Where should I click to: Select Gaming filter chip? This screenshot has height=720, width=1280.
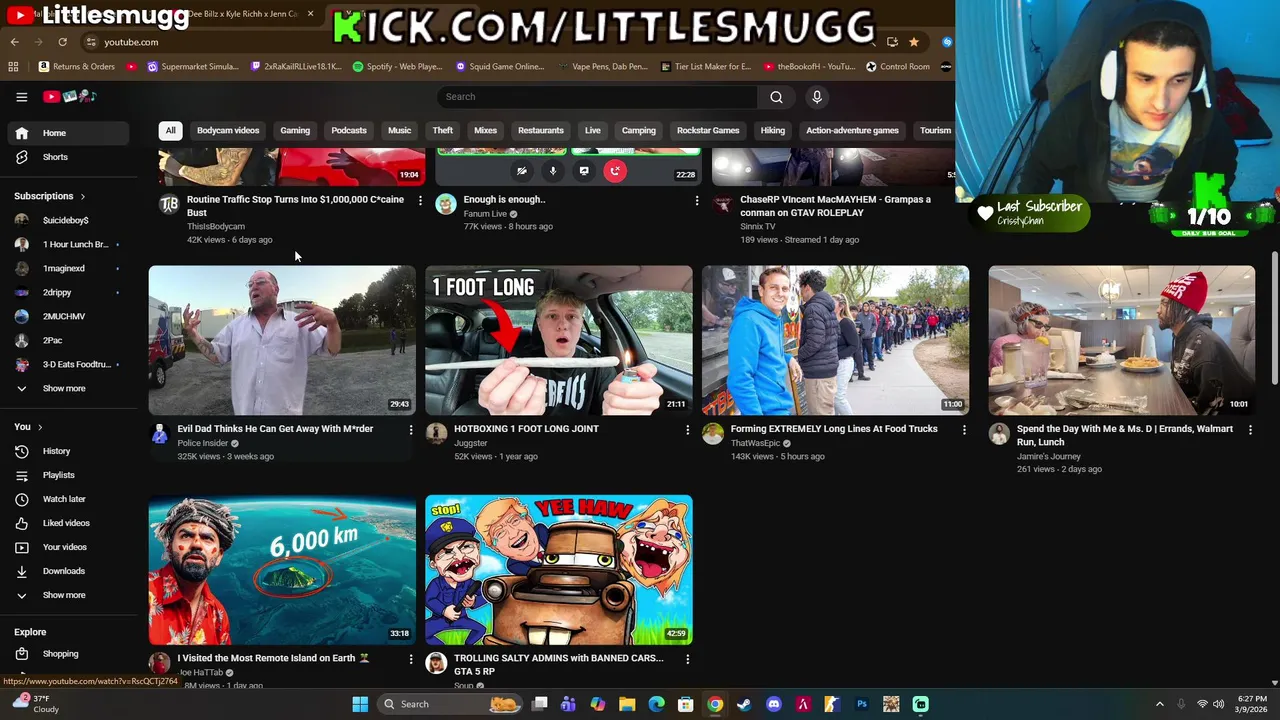click(x=295, y=131)
